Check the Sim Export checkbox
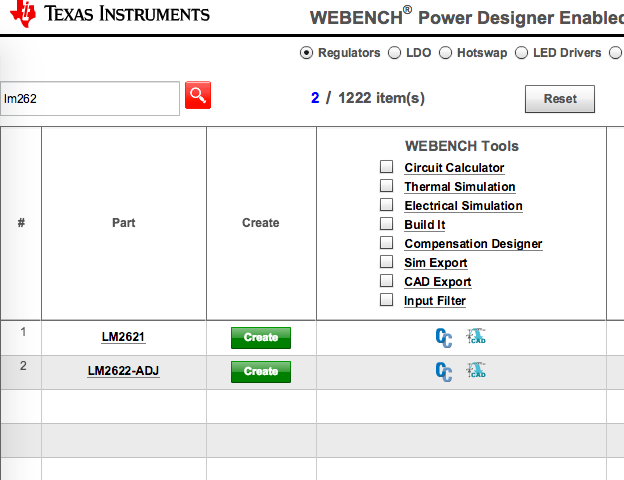The height and width of the screenshot is (480, 624). pos(386,261)
